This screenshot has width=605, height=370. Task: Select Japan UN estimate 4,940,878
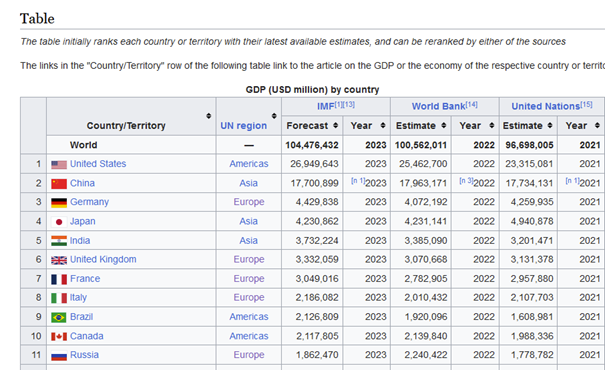click(x=532, y=221)
